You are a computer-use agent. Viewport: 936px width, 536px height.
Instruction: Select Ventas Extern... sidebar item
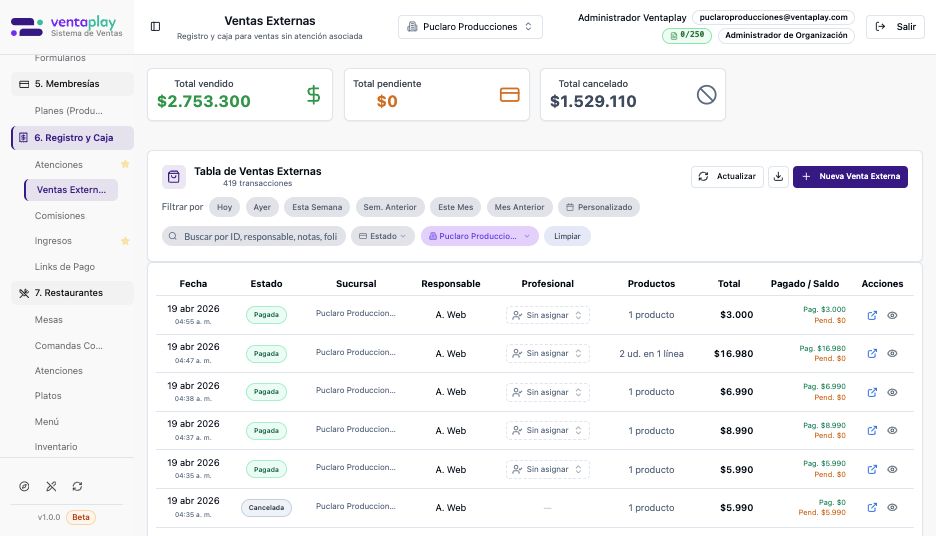point(71,190)
